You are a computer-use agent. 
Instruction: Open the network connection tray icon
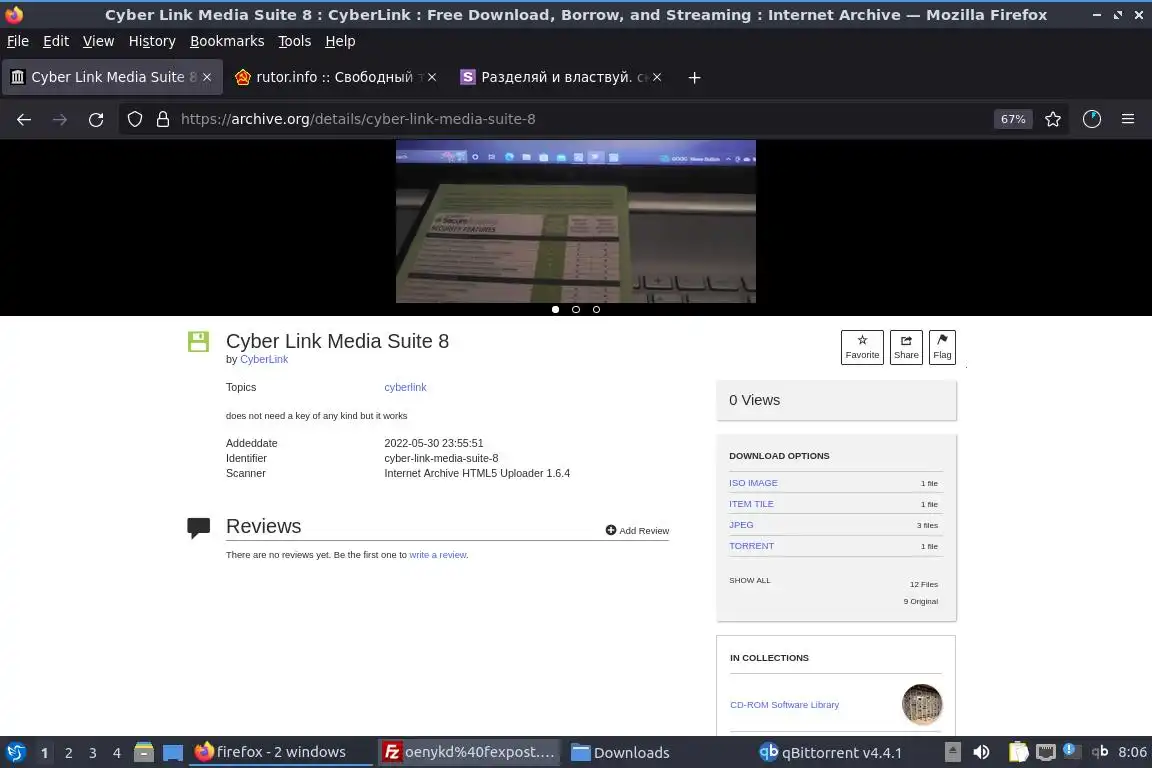coord(1045,752)
